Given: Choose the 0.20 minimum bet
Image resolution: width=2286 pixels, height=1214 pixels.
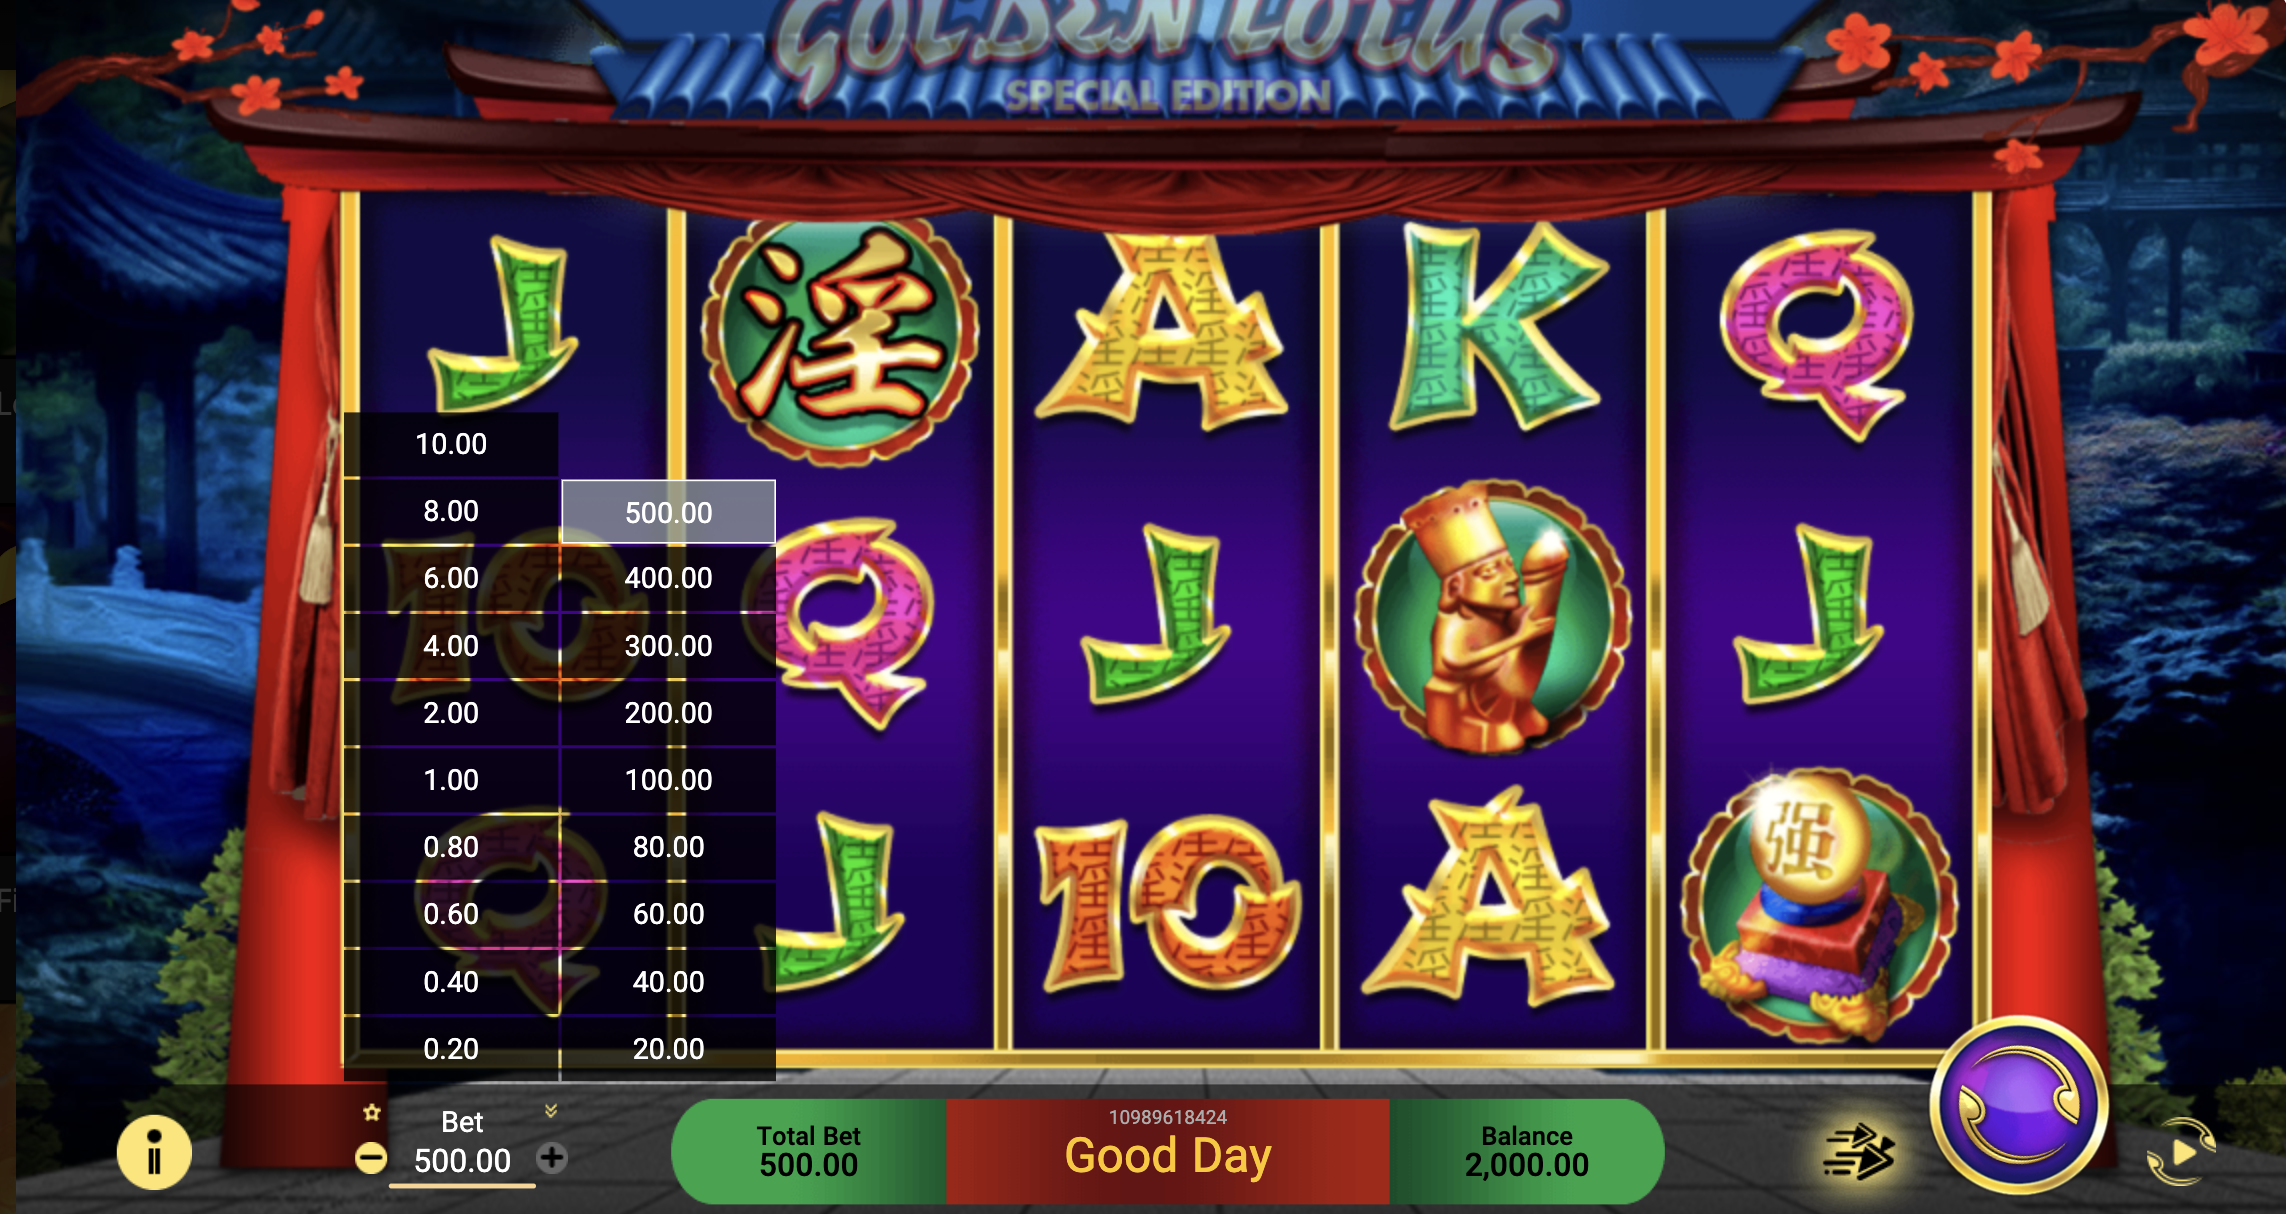Looking at the screenshot, I should pyautogui.click(x=451, y=1049).
